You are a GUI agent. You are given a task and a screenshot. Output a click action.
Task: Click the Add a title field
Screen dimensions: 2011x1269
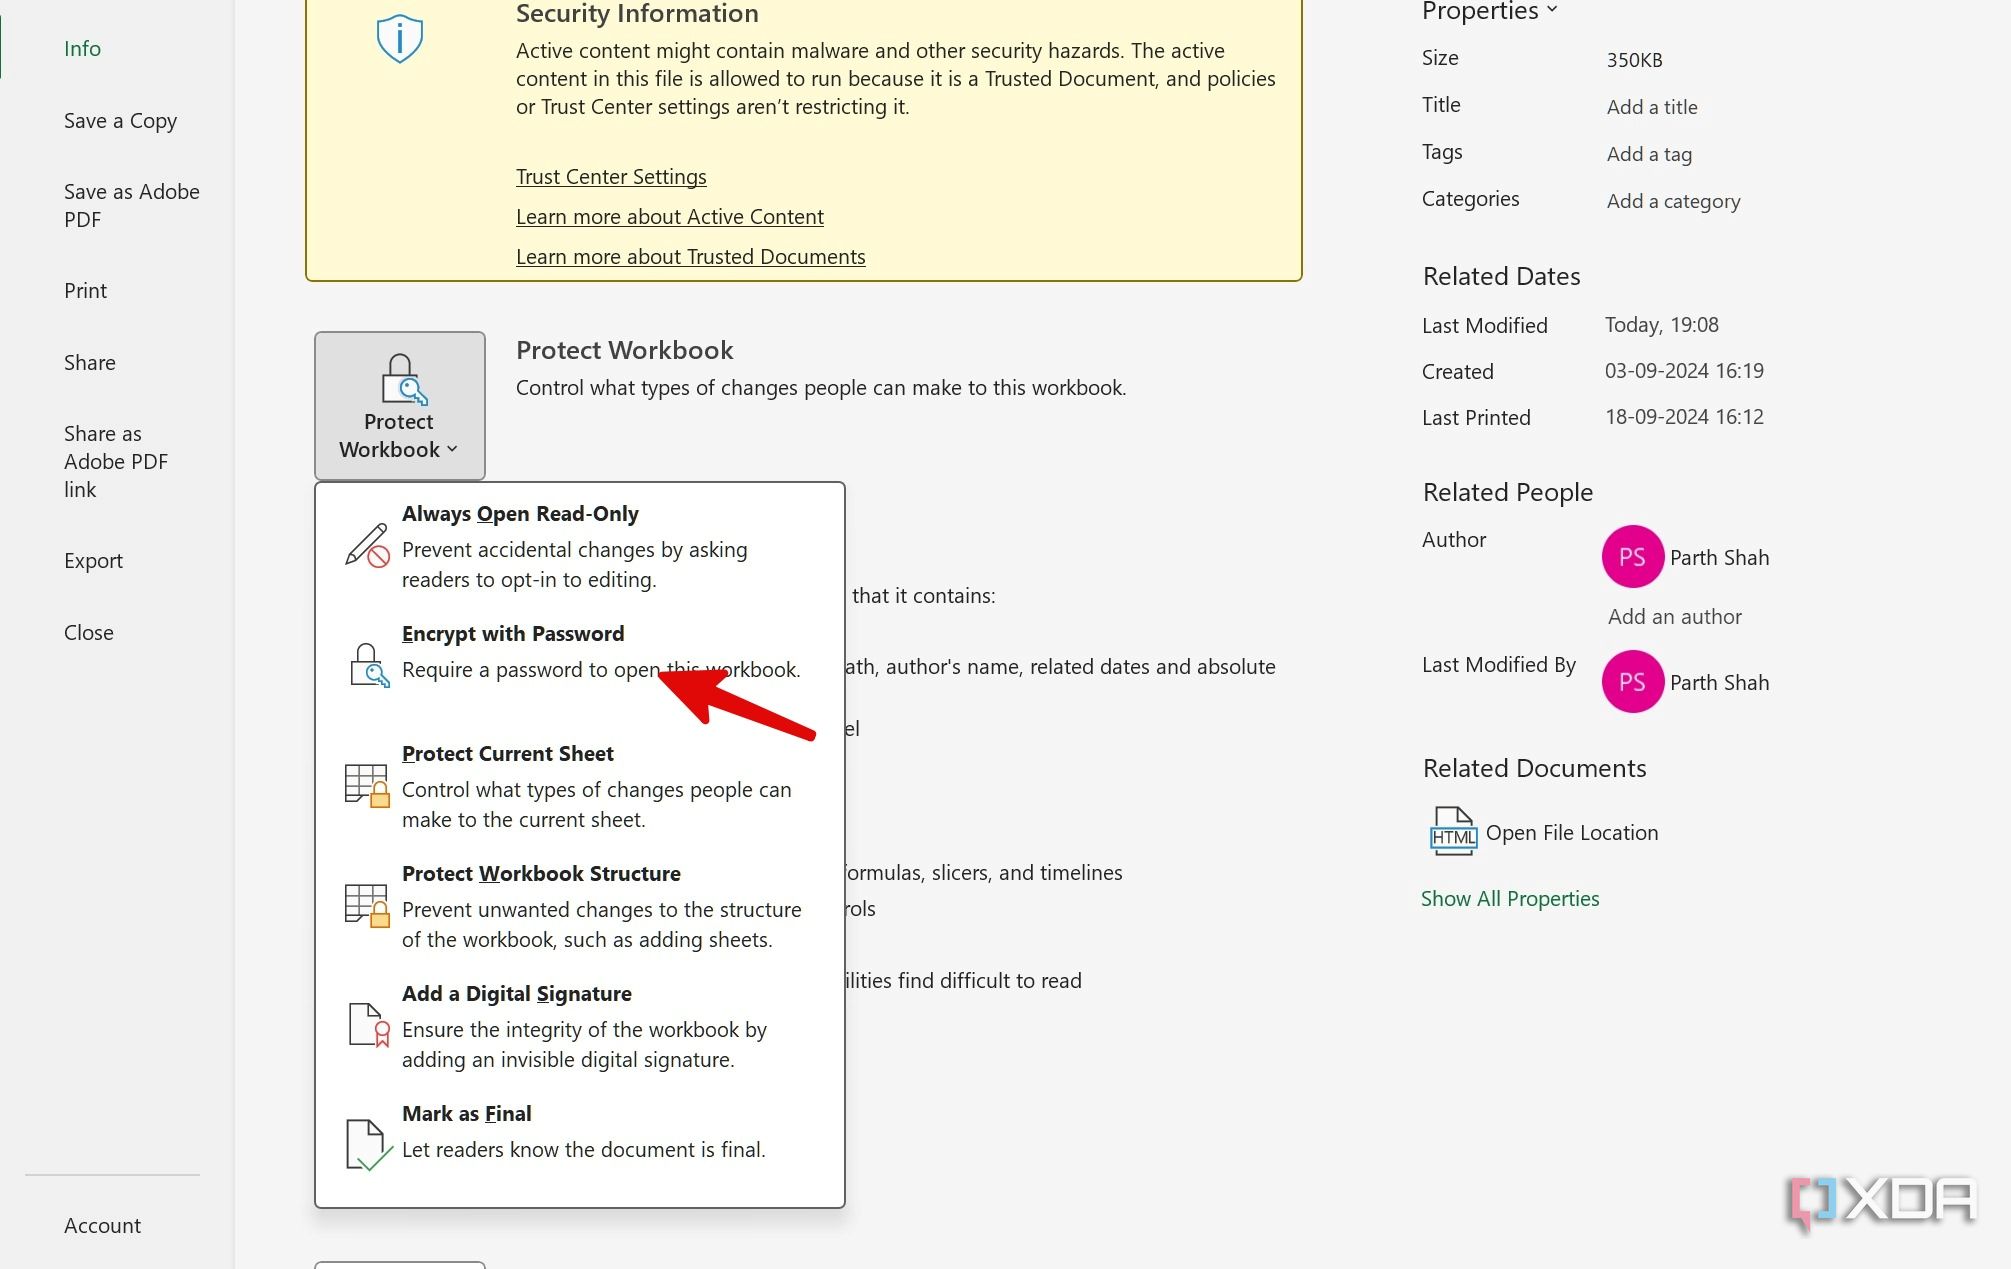pyautogui.click(x=1652, y=107)
